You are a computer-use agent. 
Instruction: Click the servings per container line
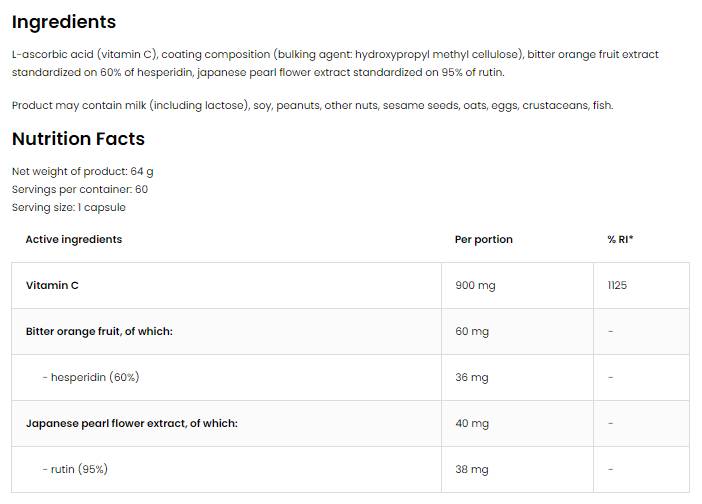pyautogui.click(x=80, y=189)
